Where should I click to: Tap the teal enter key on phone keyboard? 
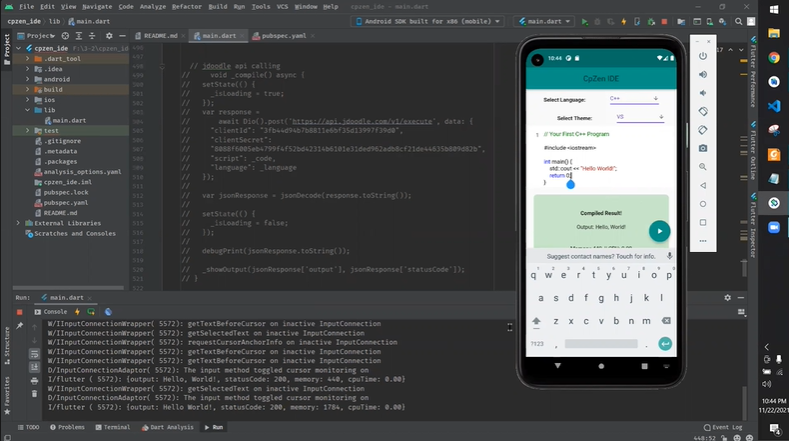pos(665,344)
